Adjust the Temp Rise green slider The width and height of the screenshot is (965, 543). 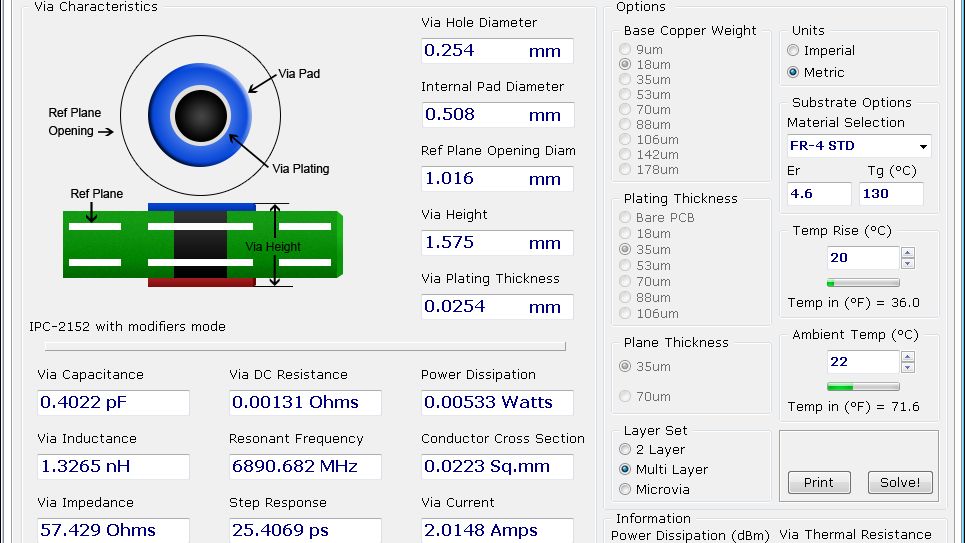pos(863,283)
